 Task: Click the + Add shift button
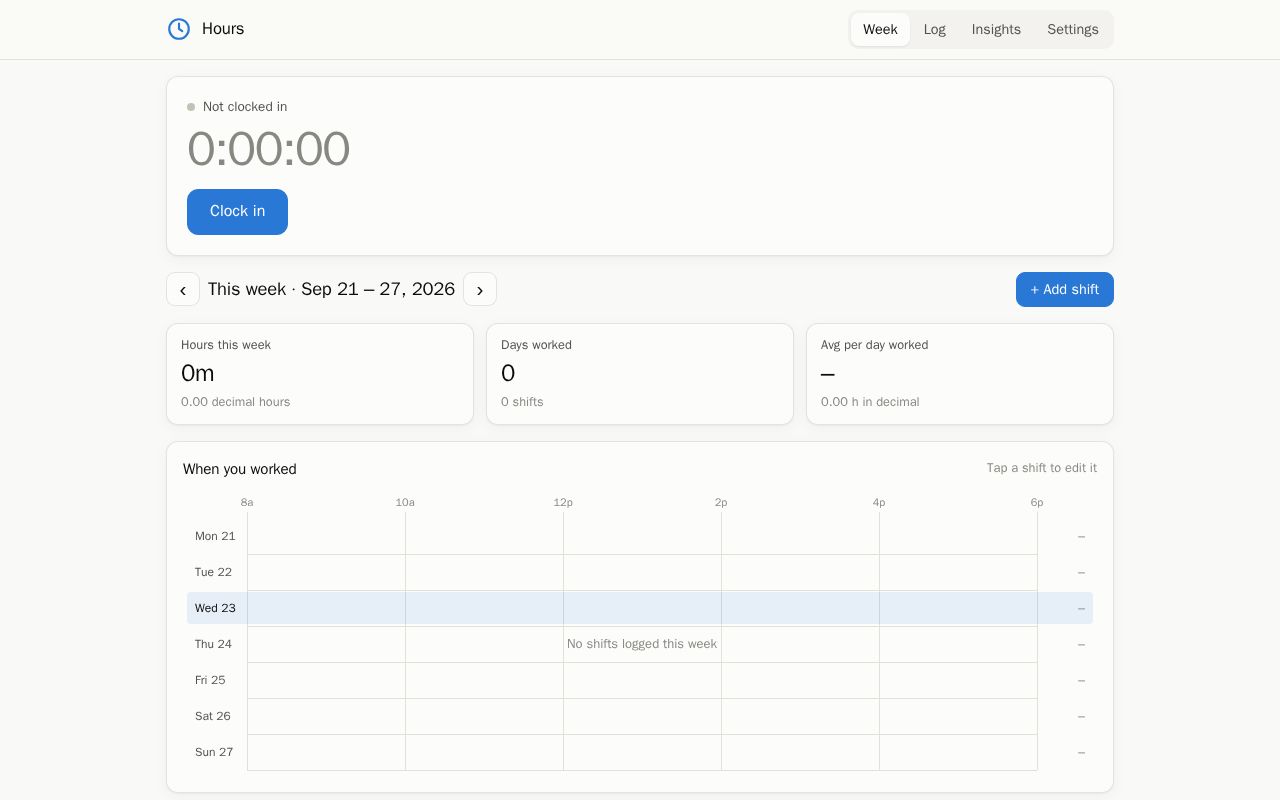point(1065,289)
